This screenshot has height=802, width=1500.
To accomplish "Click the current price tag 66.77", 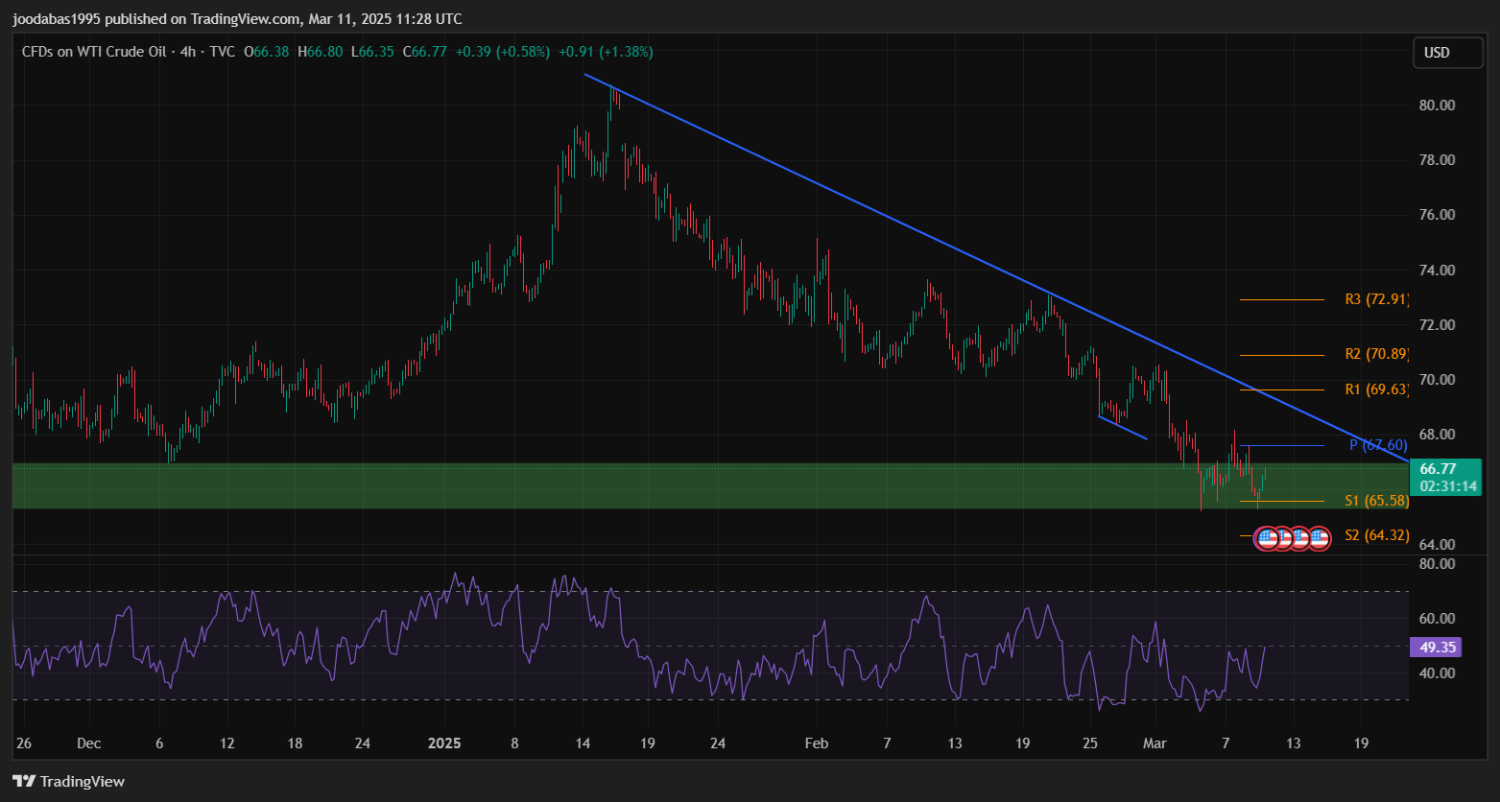I will pyautogui.click(x=1444, y=468).
